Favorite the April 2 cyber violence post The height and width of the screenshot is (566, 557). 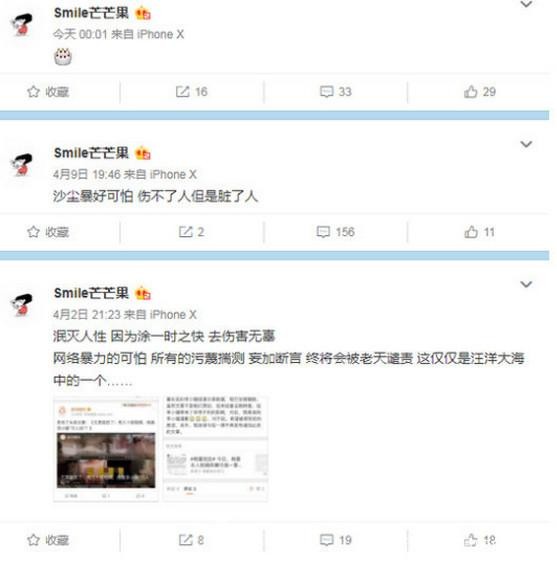point(48,540)
